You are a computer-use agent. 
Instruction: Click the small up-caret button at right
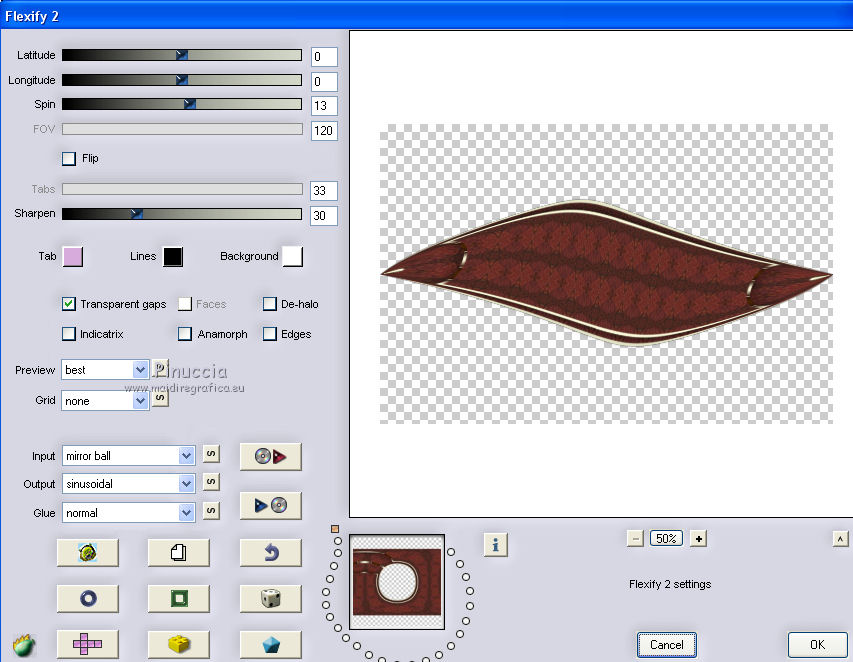point(840,539)
